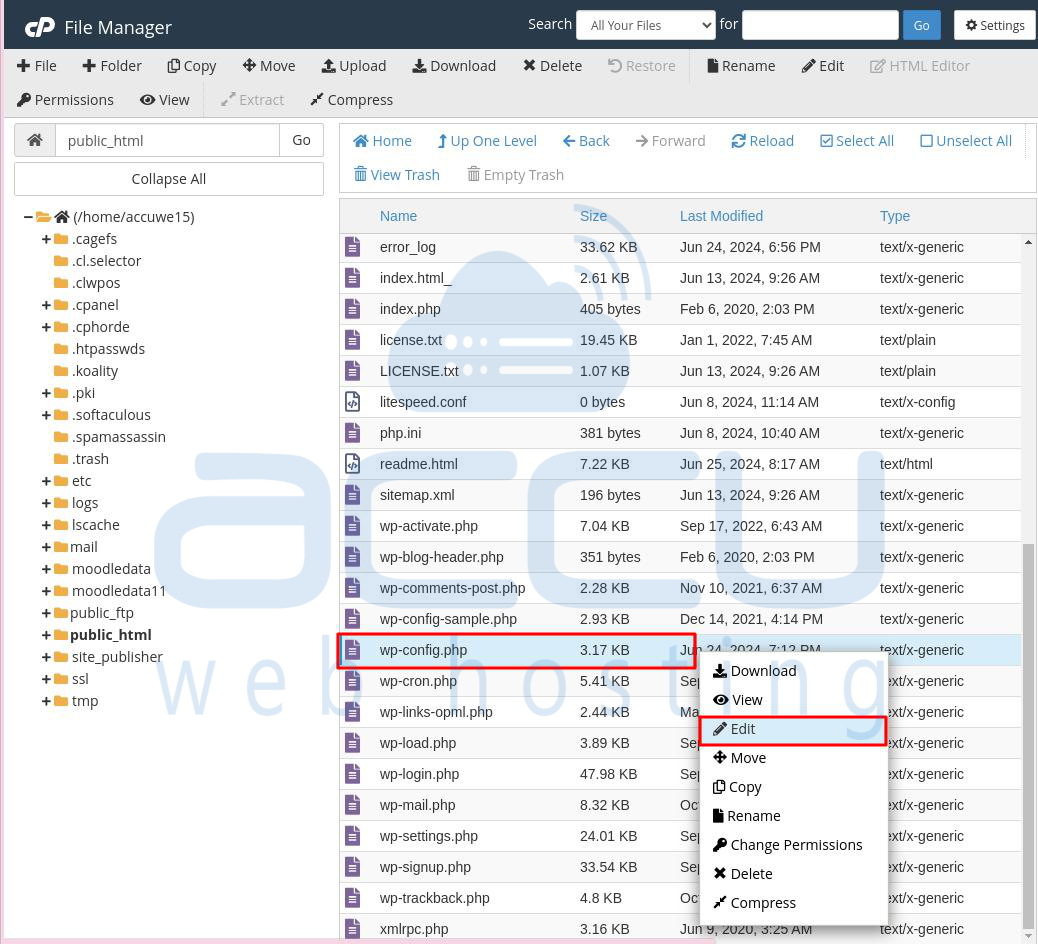1038x944 pixels.
Task: Sort the list by Size column
Action: click(x=593, y=216)
